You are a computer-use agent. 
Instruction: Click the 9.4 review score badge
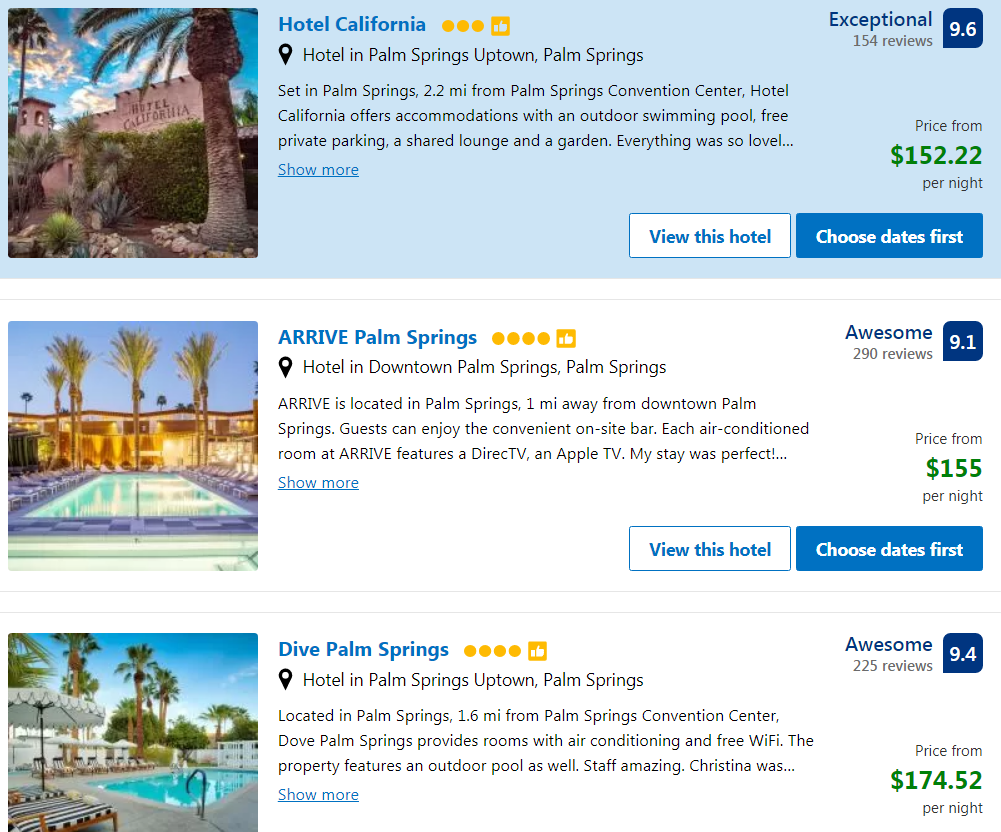coord(962,653)
